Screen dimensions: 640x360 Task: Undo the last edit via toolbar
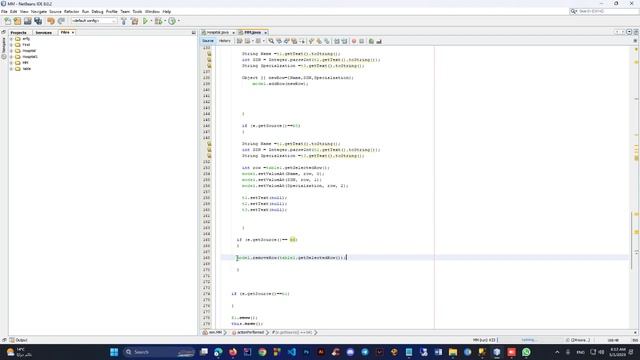(51, 21)
